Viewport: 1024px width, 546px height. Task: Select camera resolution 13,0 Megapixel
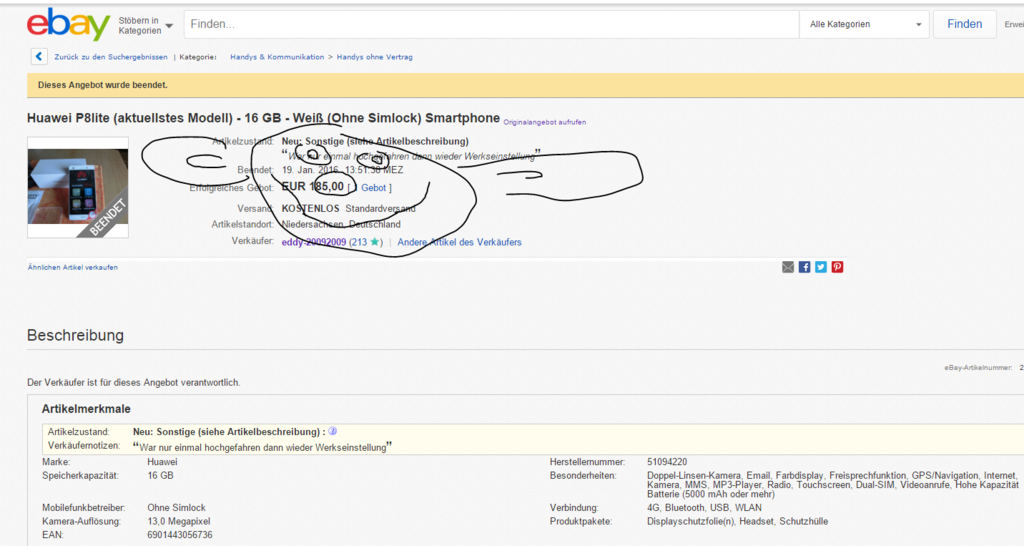pos(179,521)
